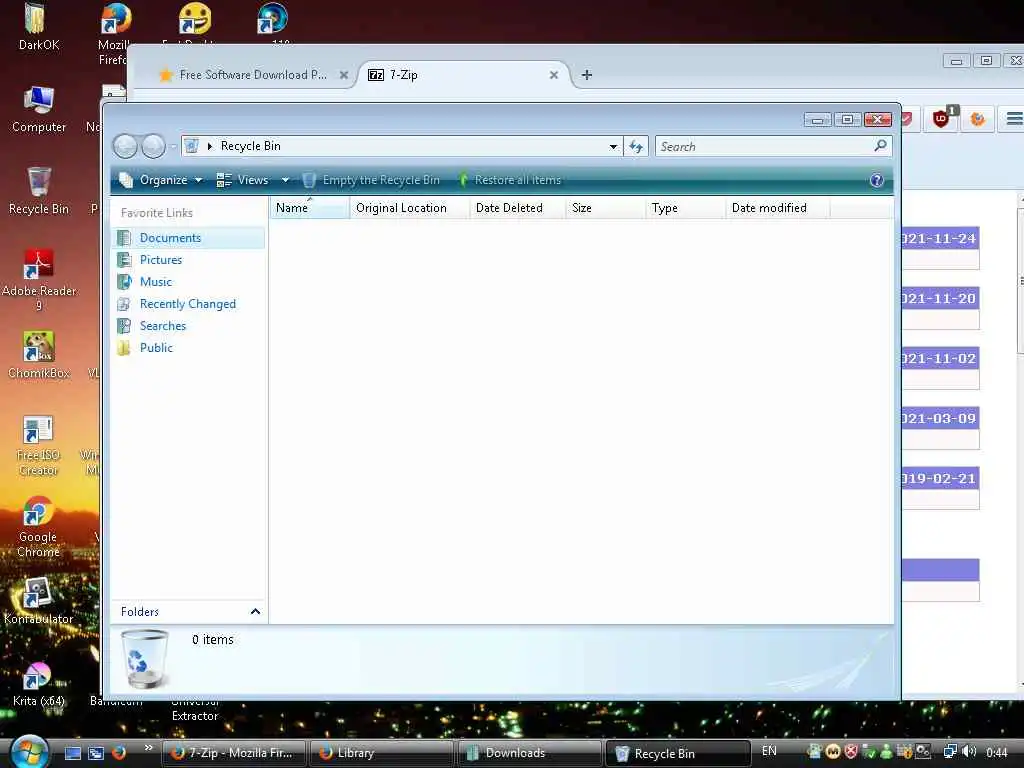Viewport: 1024px width, 768px height.
Task: Select the 7-Zip tab in Firefox
Action: coord(457,75)
